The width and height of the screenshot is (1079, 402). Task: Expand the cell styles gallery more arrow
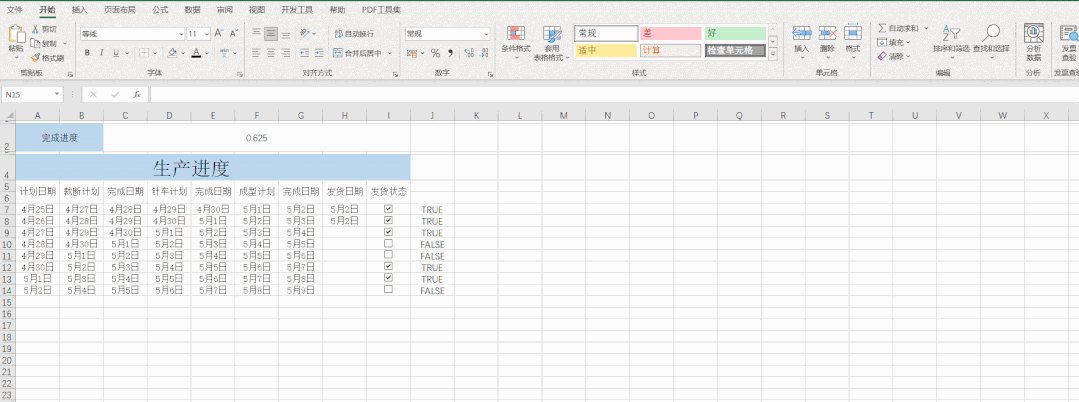pos(773,56)
